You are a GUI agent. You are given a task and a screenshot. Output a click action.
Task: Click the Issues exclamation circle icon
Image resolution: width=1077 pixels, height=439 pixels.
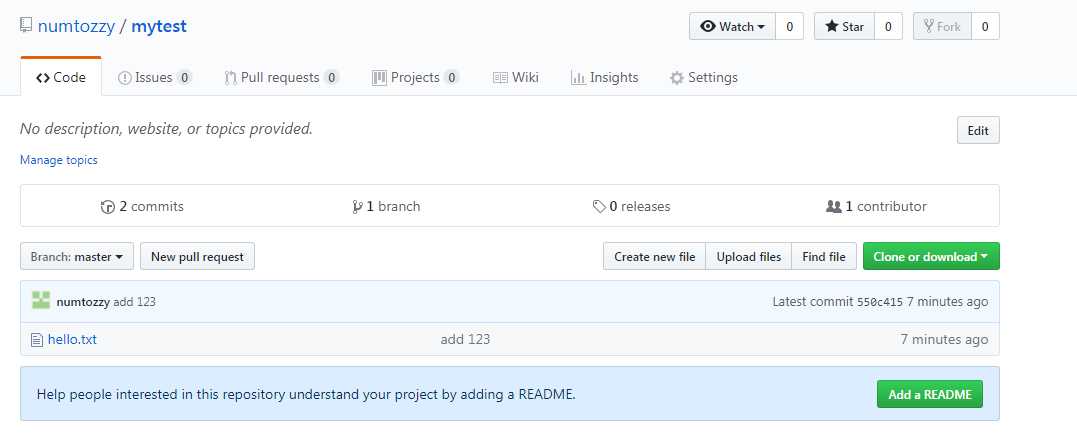click(124, 78)
